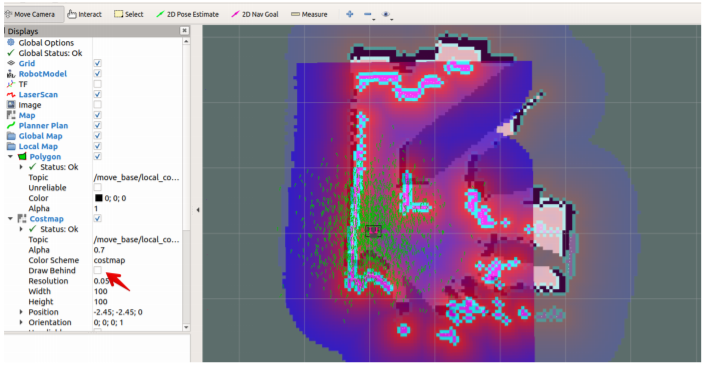Image resolution: width=707 pixels, height=368 pixels.
Task: Select the Measure ruler tool
Action: click(x=309, y=14)
